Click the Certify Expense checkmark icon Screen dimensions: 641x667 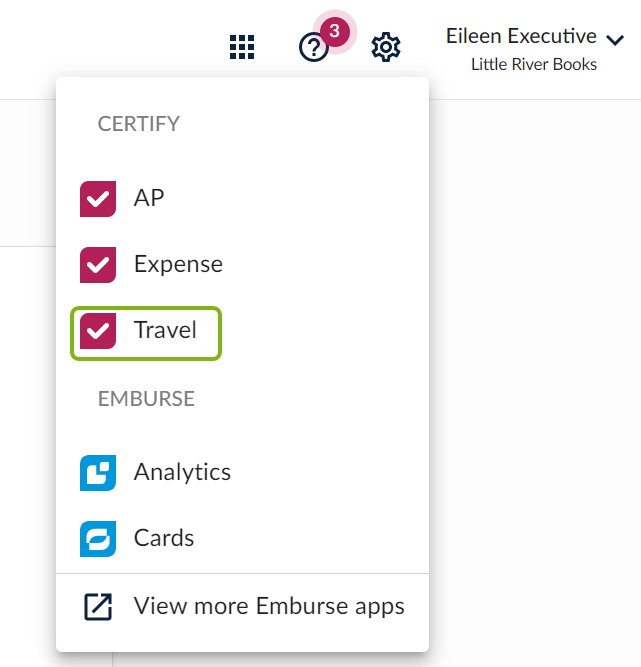tap(98, 265)
